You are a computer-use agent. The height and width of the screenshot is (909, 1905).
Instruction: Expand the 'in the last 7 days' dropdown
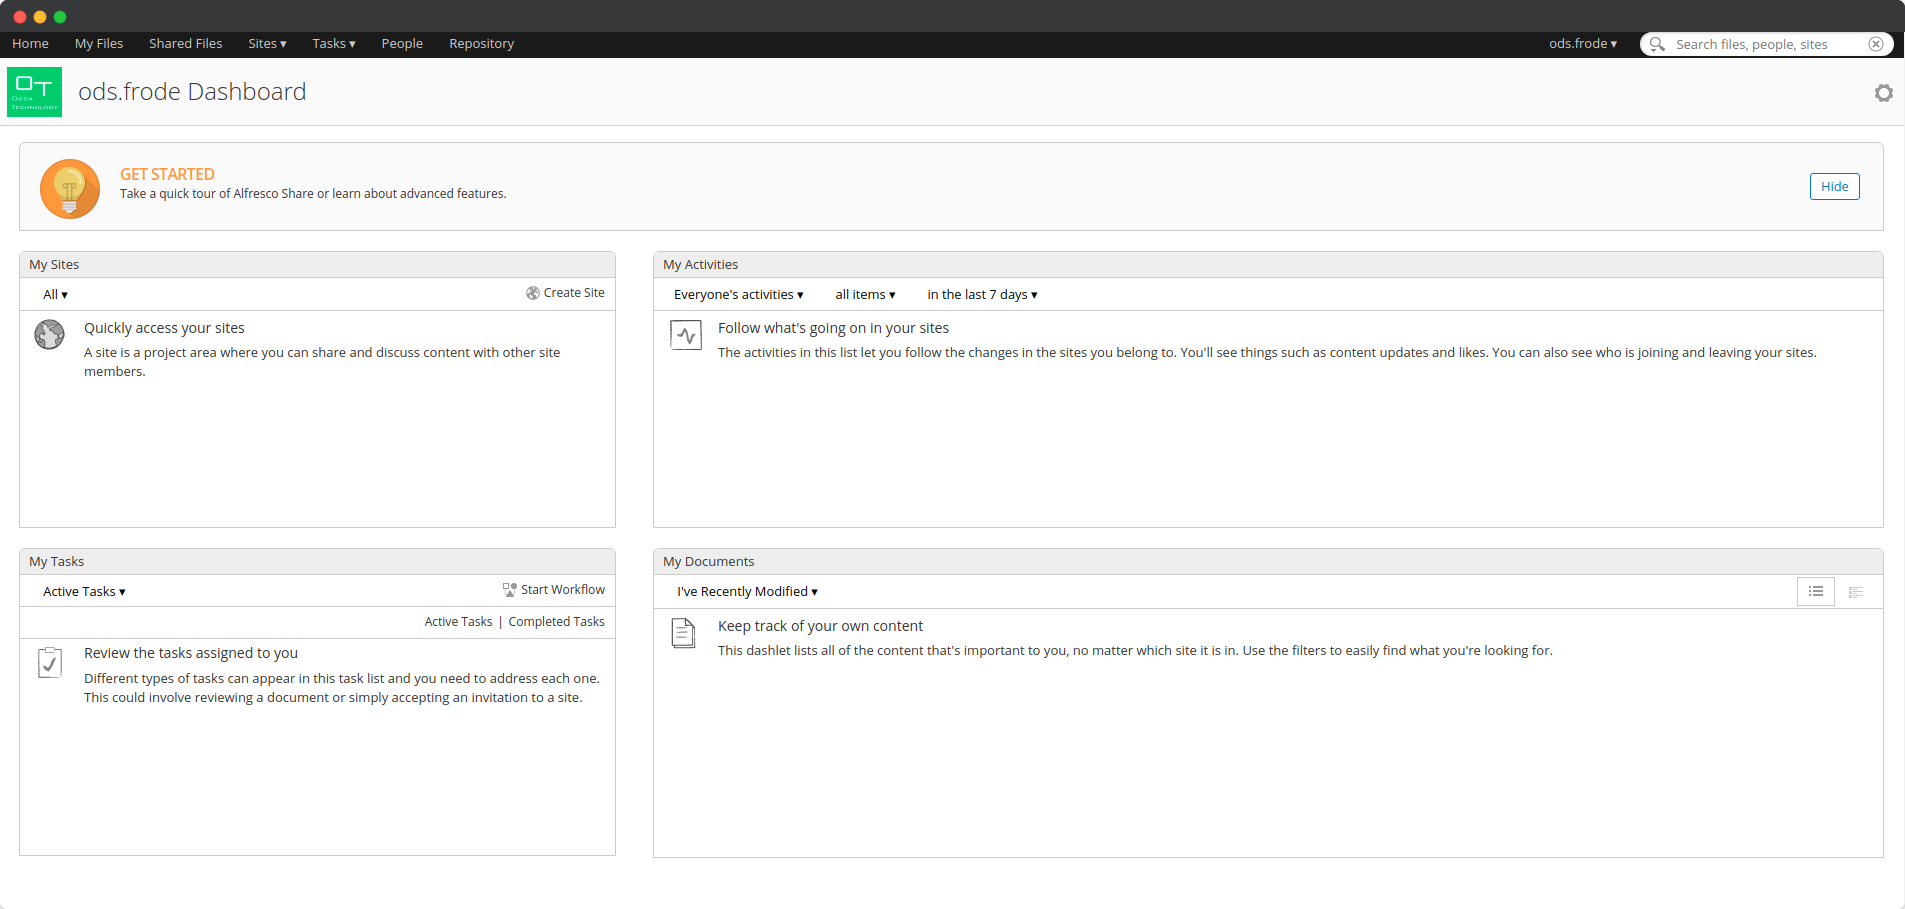(981, 295)
